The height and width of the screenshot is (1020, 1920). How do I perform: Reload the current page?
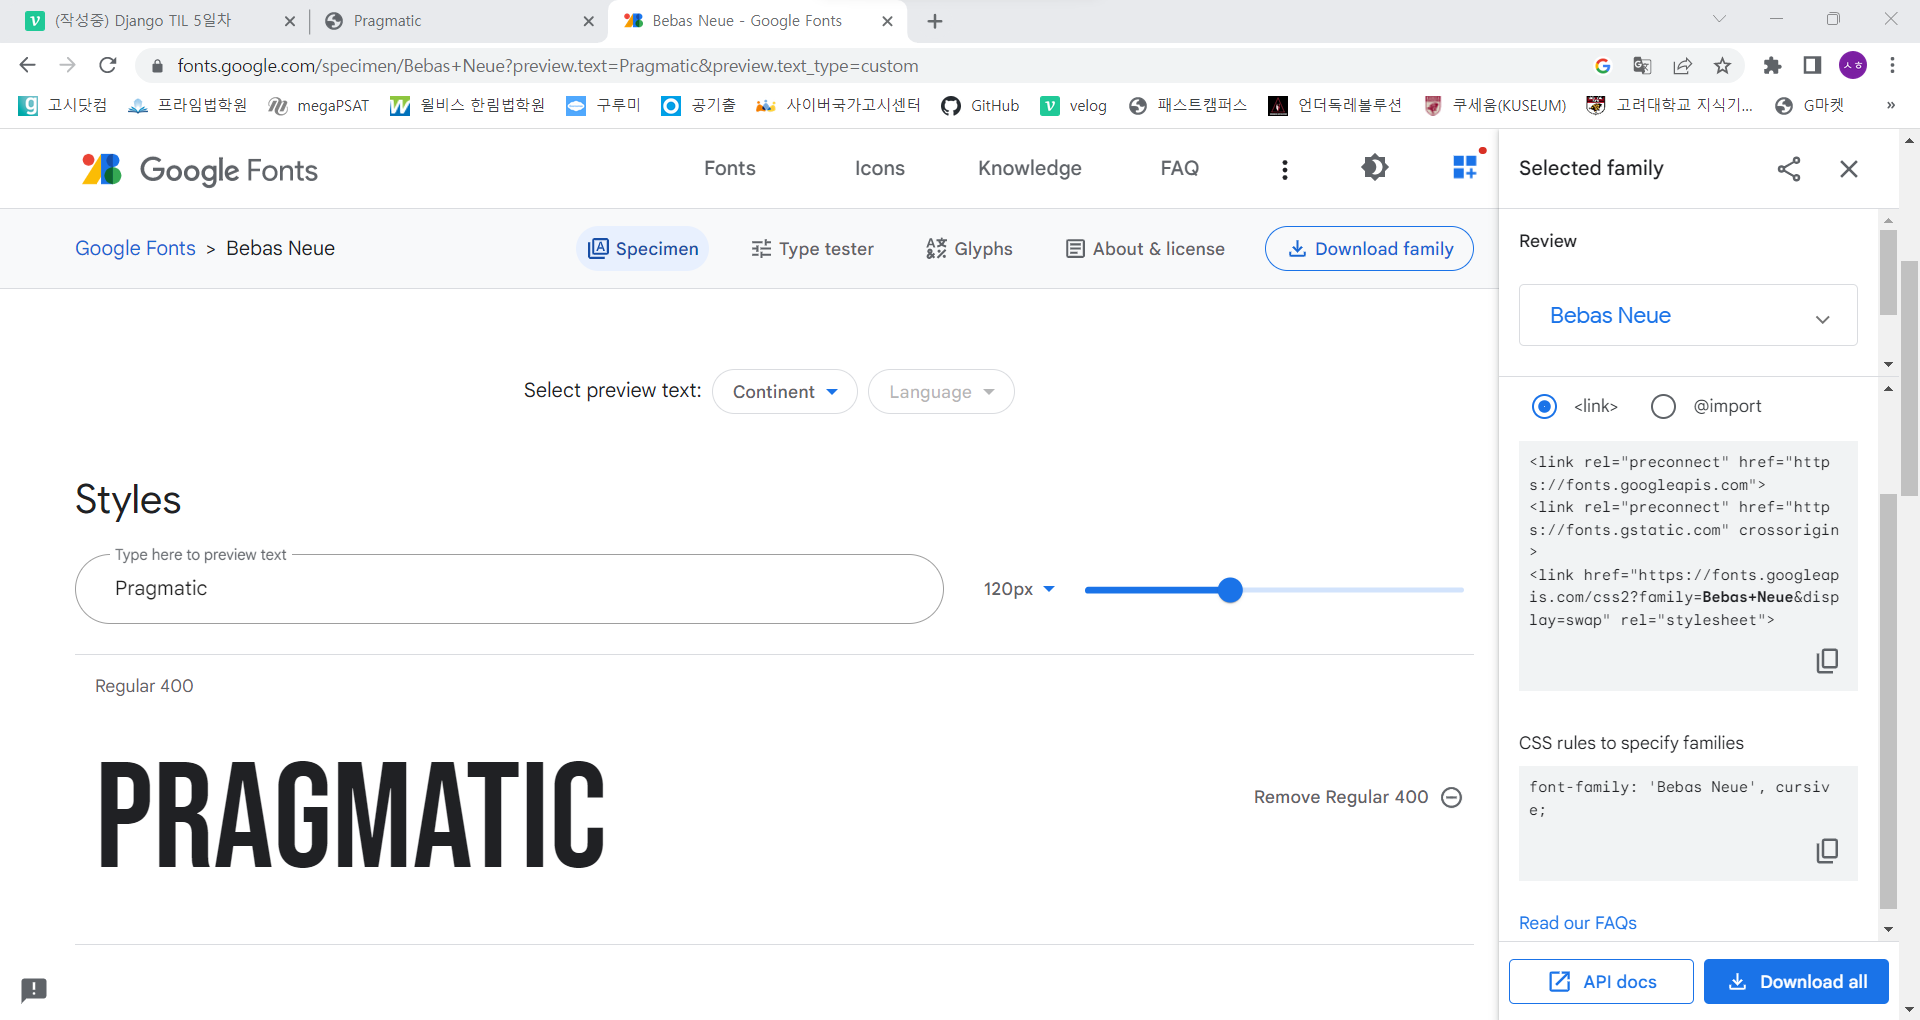(108, 65)
